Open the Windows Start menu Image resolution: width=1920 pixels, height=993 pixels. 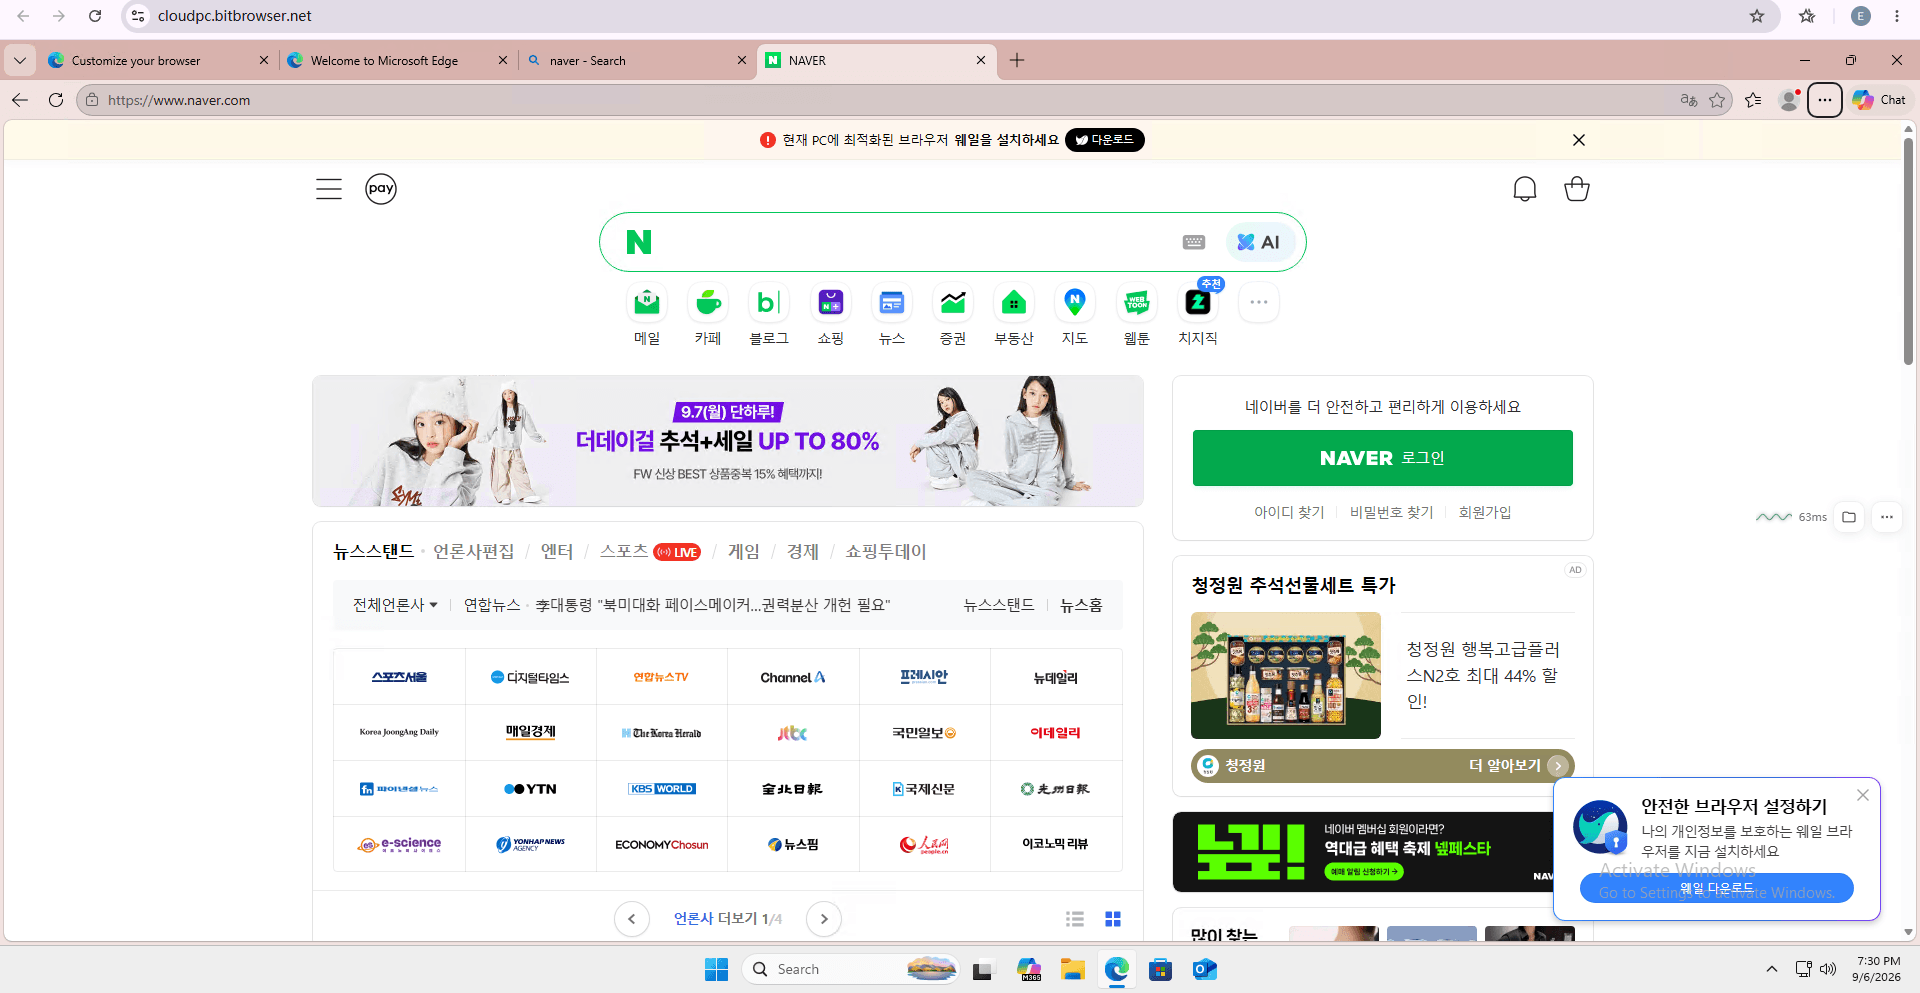click(716, 969)
